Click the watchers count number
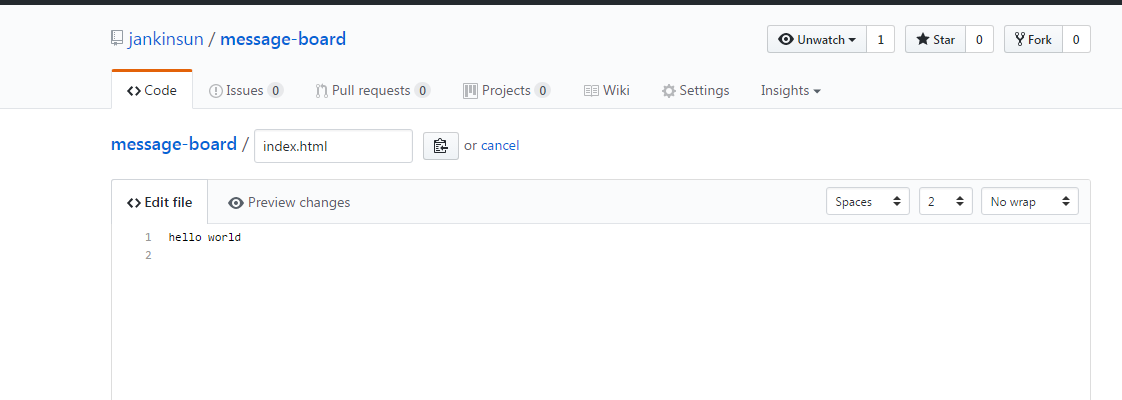 880,40
